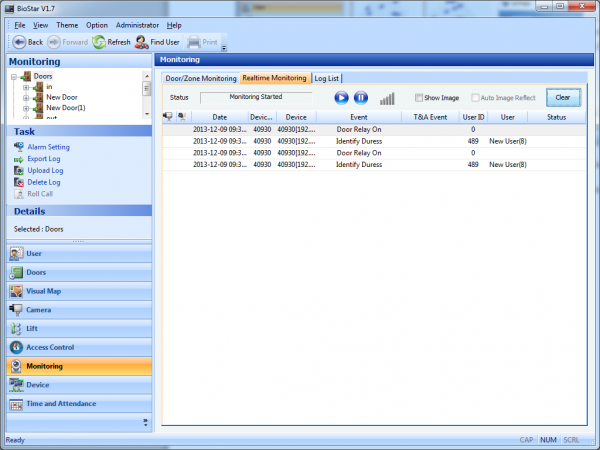Enable the Show Image checkbox

click(x=420, y=97)
